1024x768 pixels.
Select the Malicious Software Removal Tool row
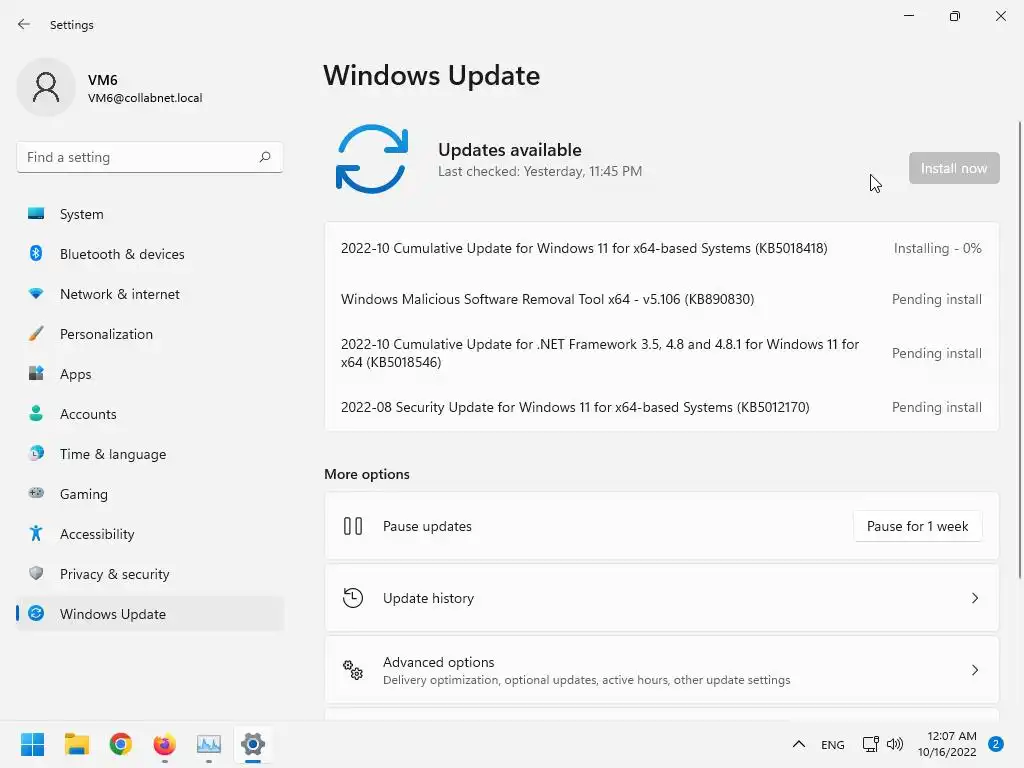click(x=662, y=299)
